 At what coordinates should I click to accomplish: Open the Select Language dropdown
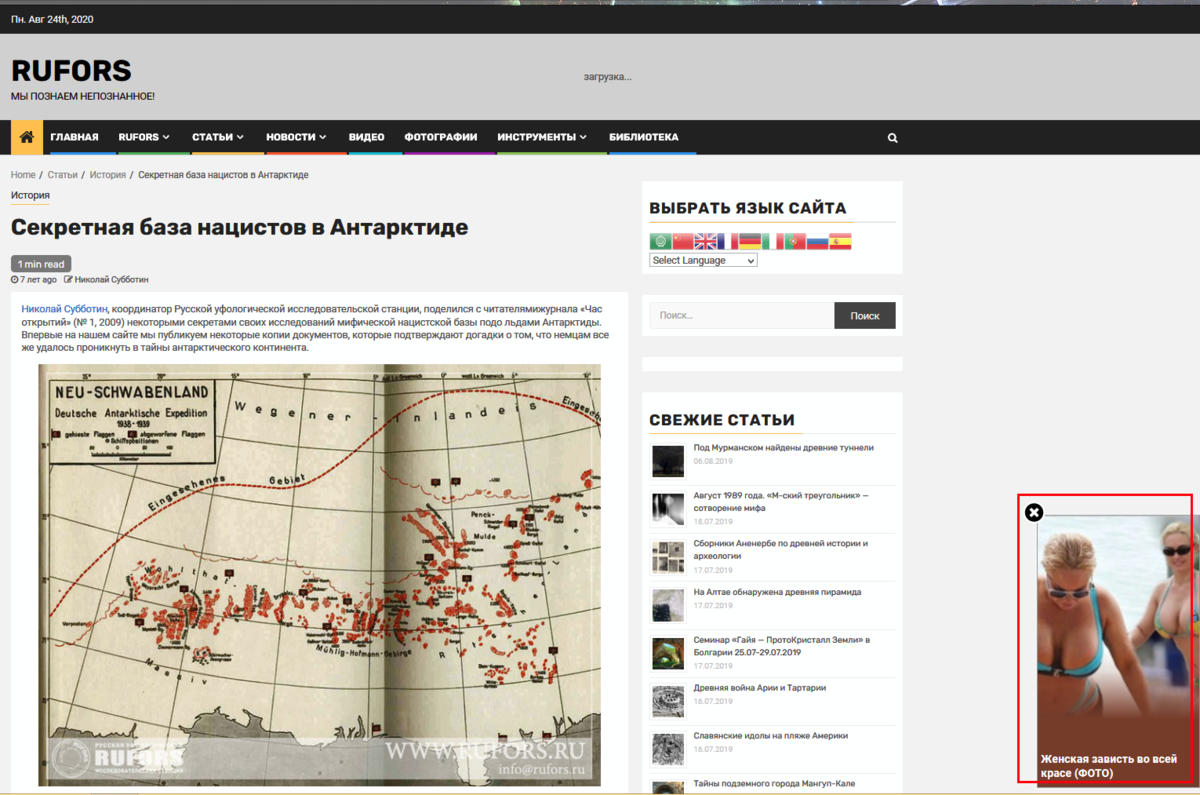703,260
